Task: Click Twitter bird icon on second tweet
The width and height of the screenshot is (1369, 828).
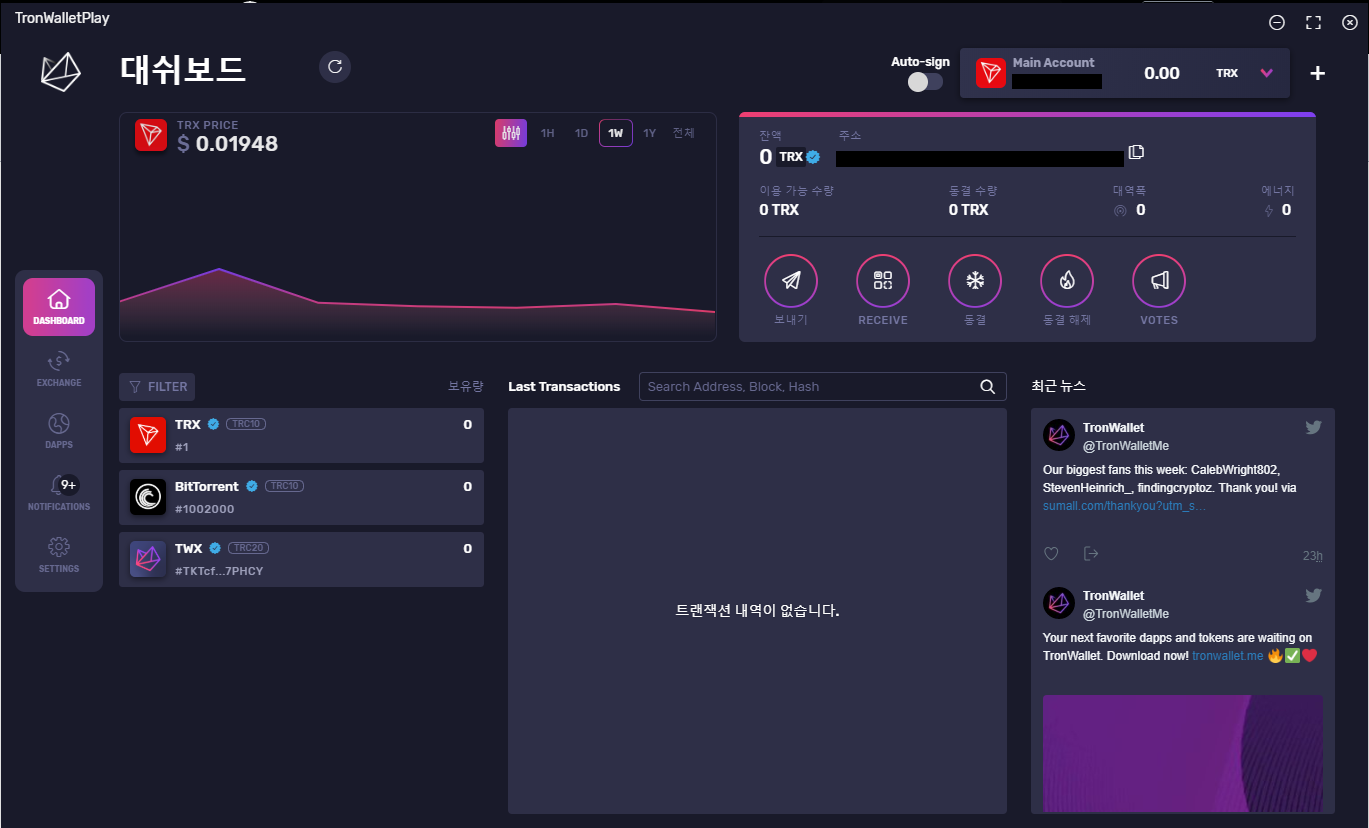Action: pos(1314,595)
